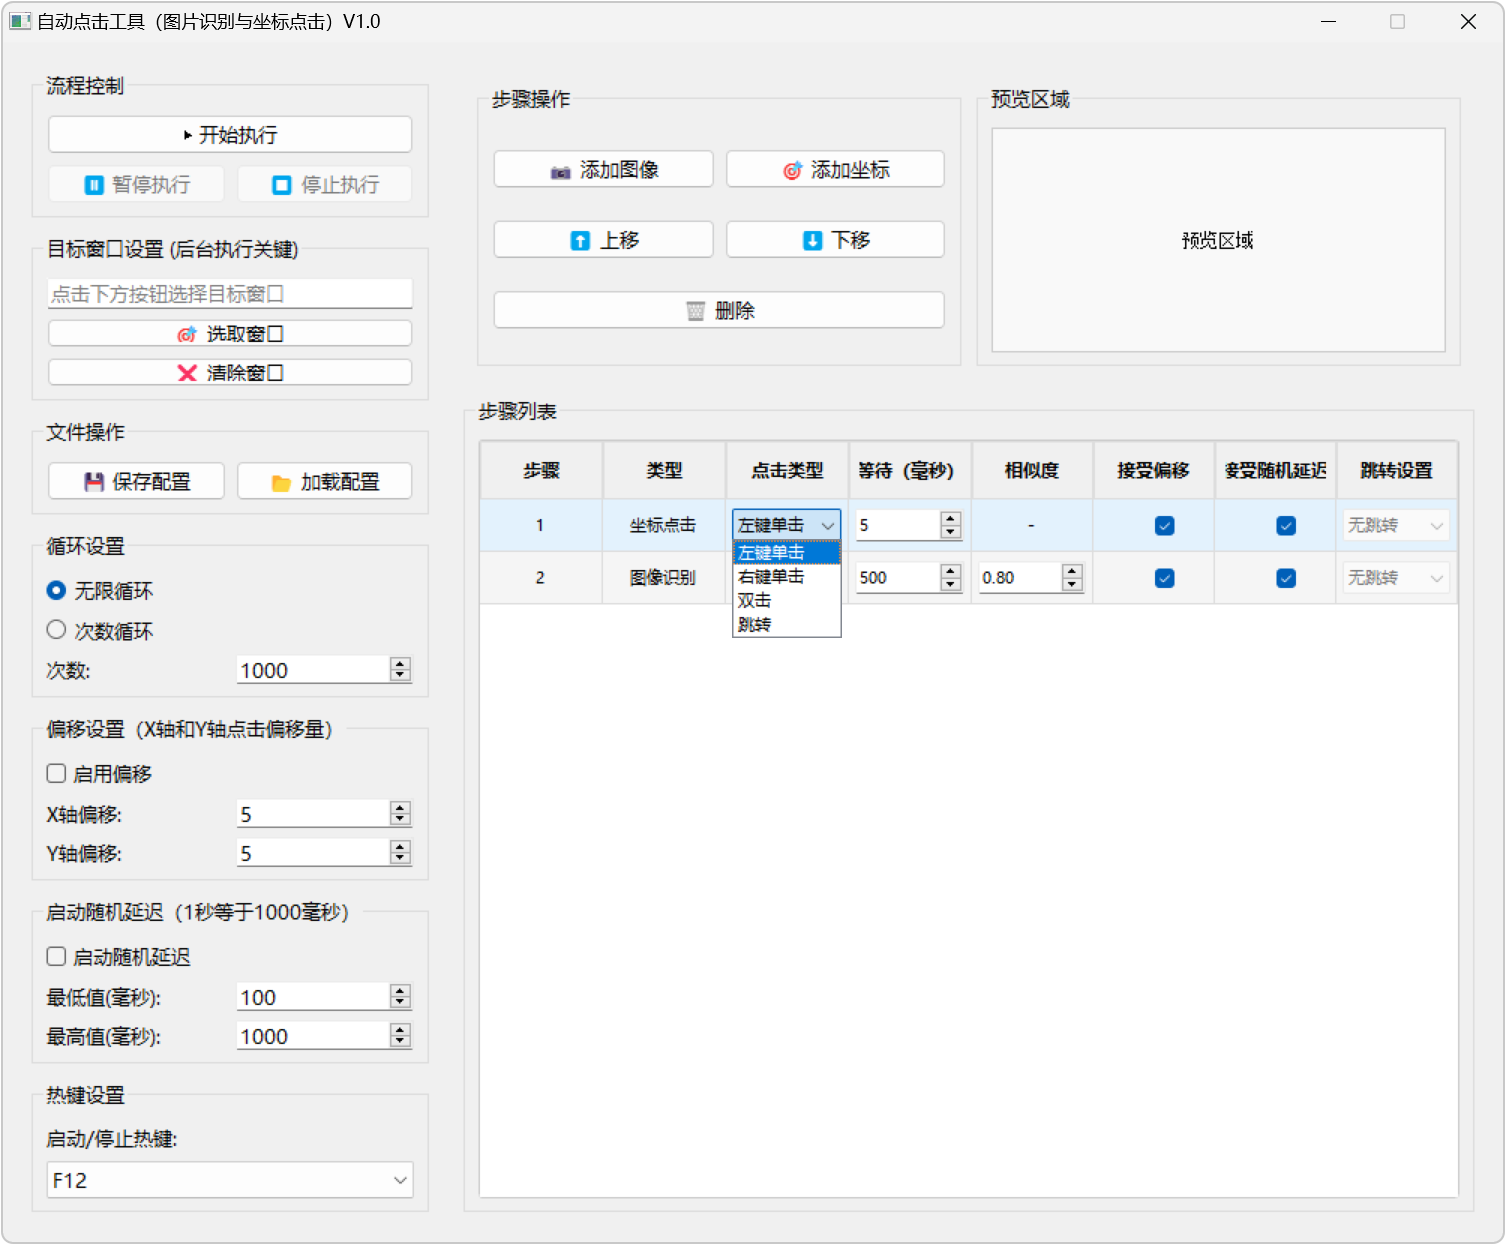The width and height of the screenshot is (1506, 1246).
Task: Increase the X轴偏移 value
Action: click(x=400, y=808)
